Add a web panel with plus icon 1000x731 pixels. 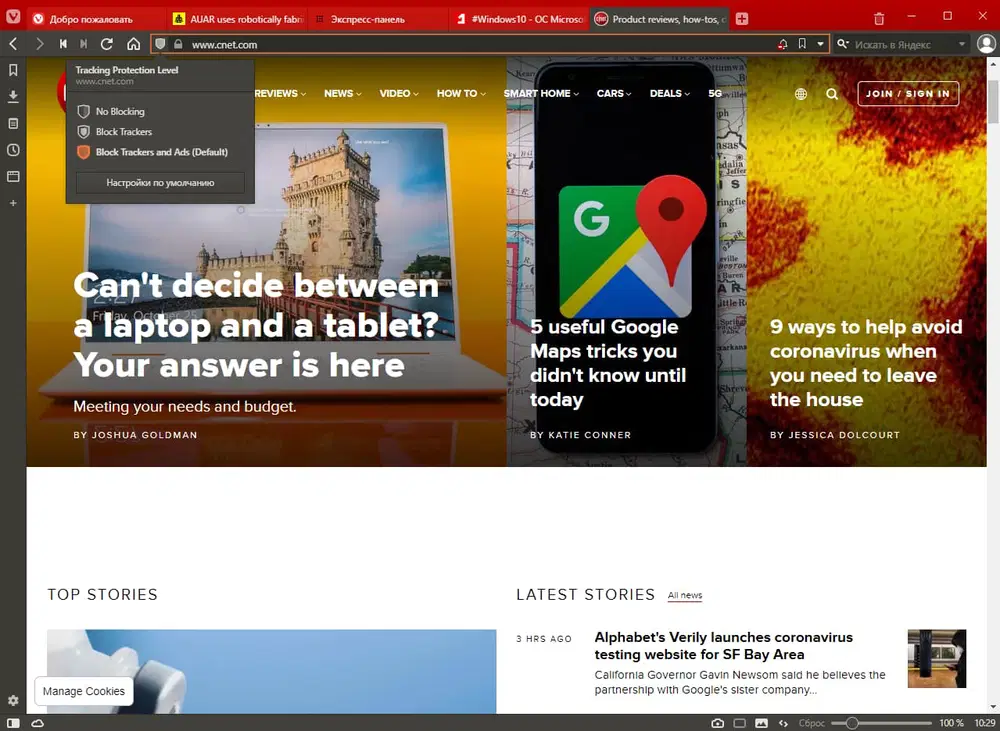tap(13, 203)
